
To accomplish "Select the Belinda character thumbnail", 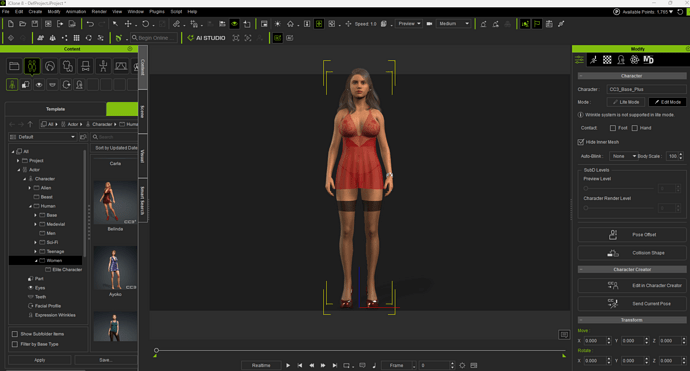I will (x=115, y=202).
